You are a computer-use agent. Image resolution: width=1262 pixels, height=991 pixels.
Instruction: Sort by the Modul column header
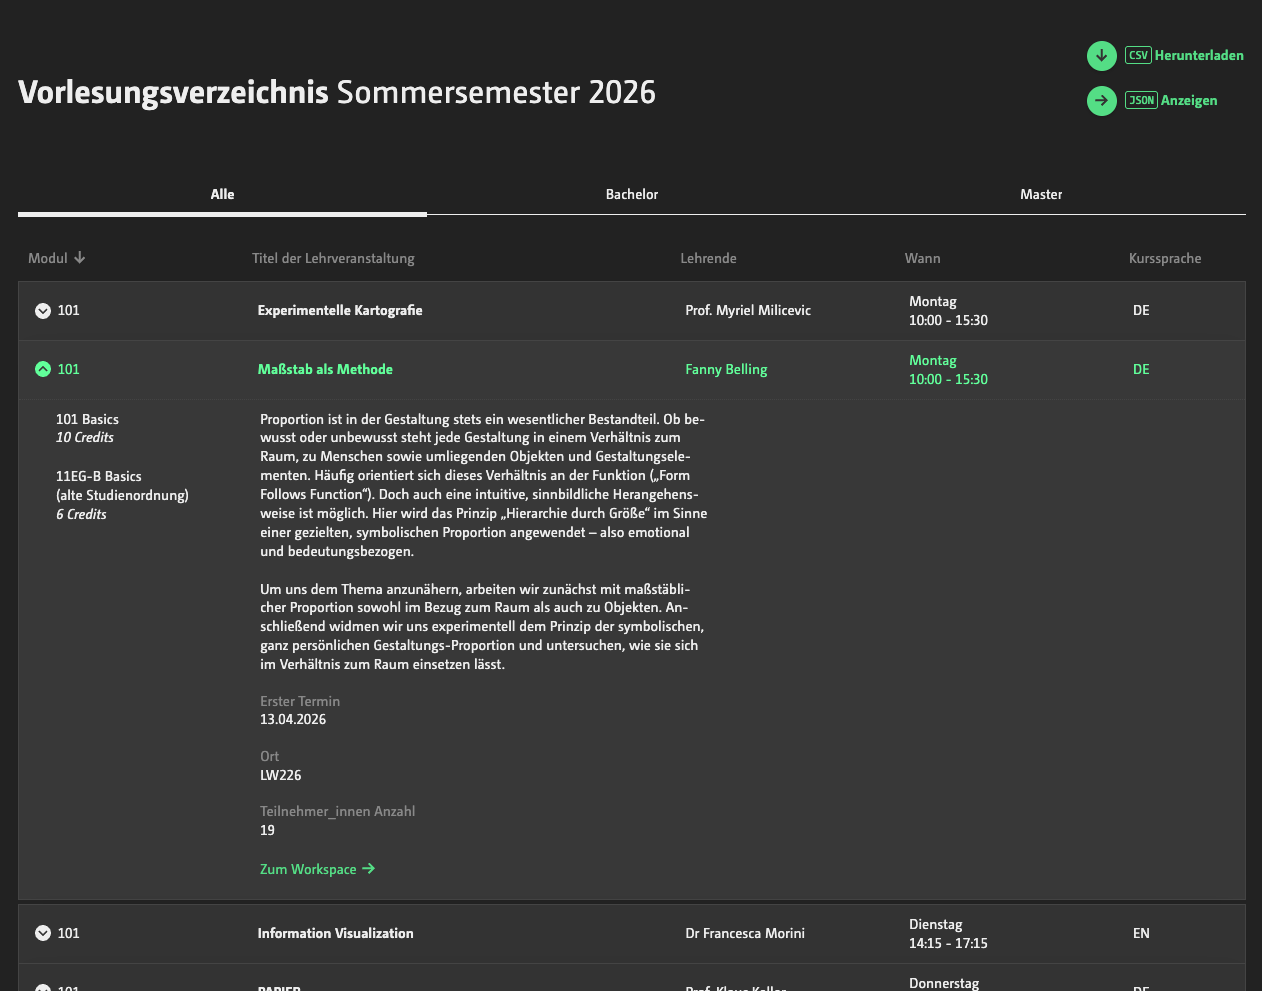[57, 258]
